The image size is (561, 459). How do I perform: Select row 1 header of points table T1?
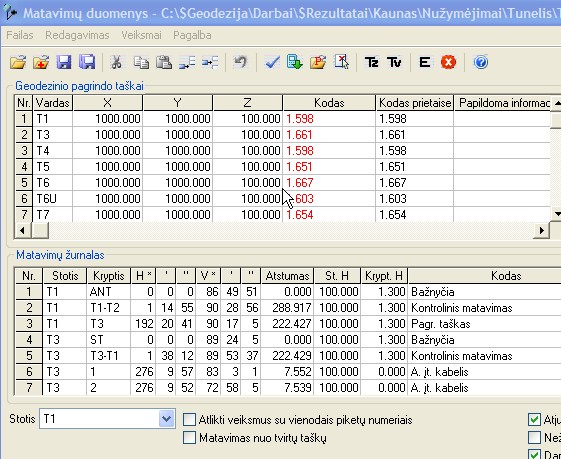click(24, 119)
